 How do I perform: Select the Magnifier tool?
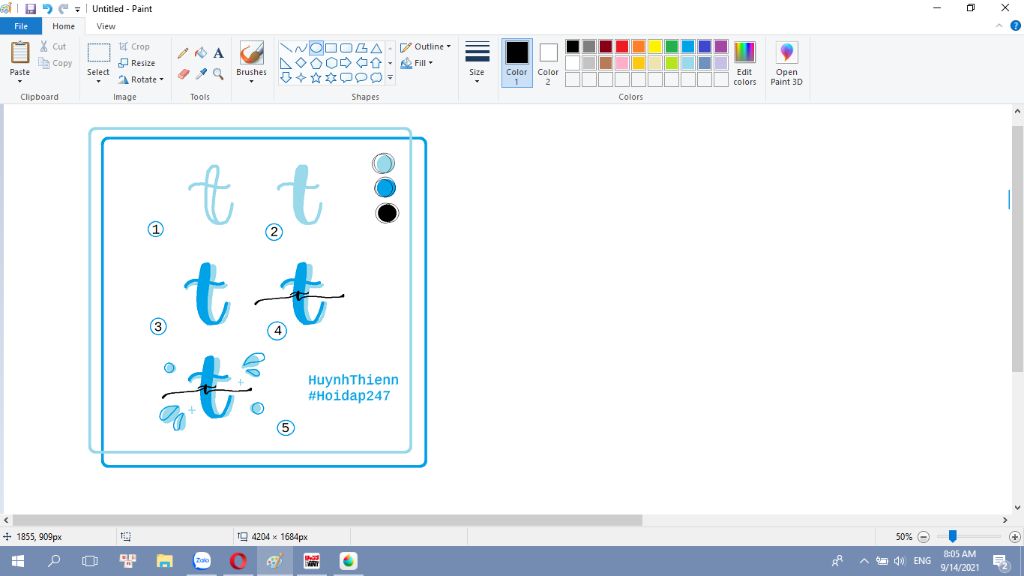pos(218,74)
